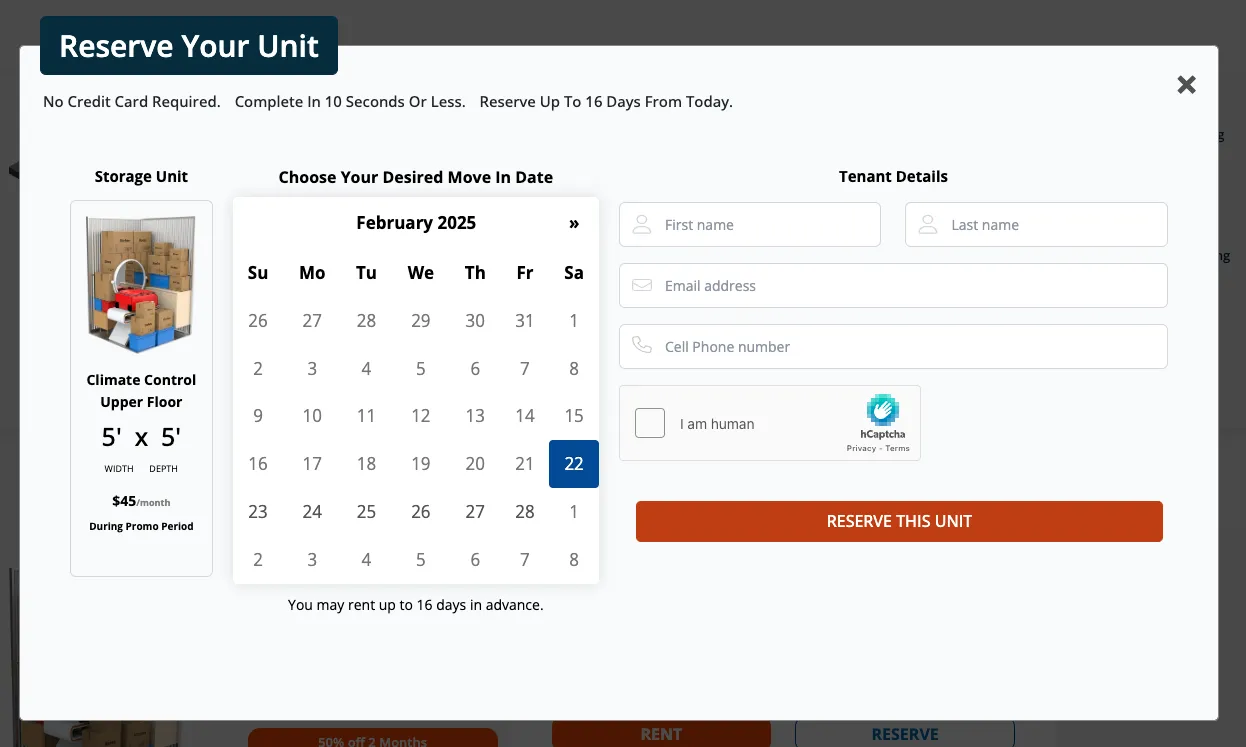The width and height of the screenshot is (1246, 747).
Task: Go to next month in calendar
Action: coord(574,223)
